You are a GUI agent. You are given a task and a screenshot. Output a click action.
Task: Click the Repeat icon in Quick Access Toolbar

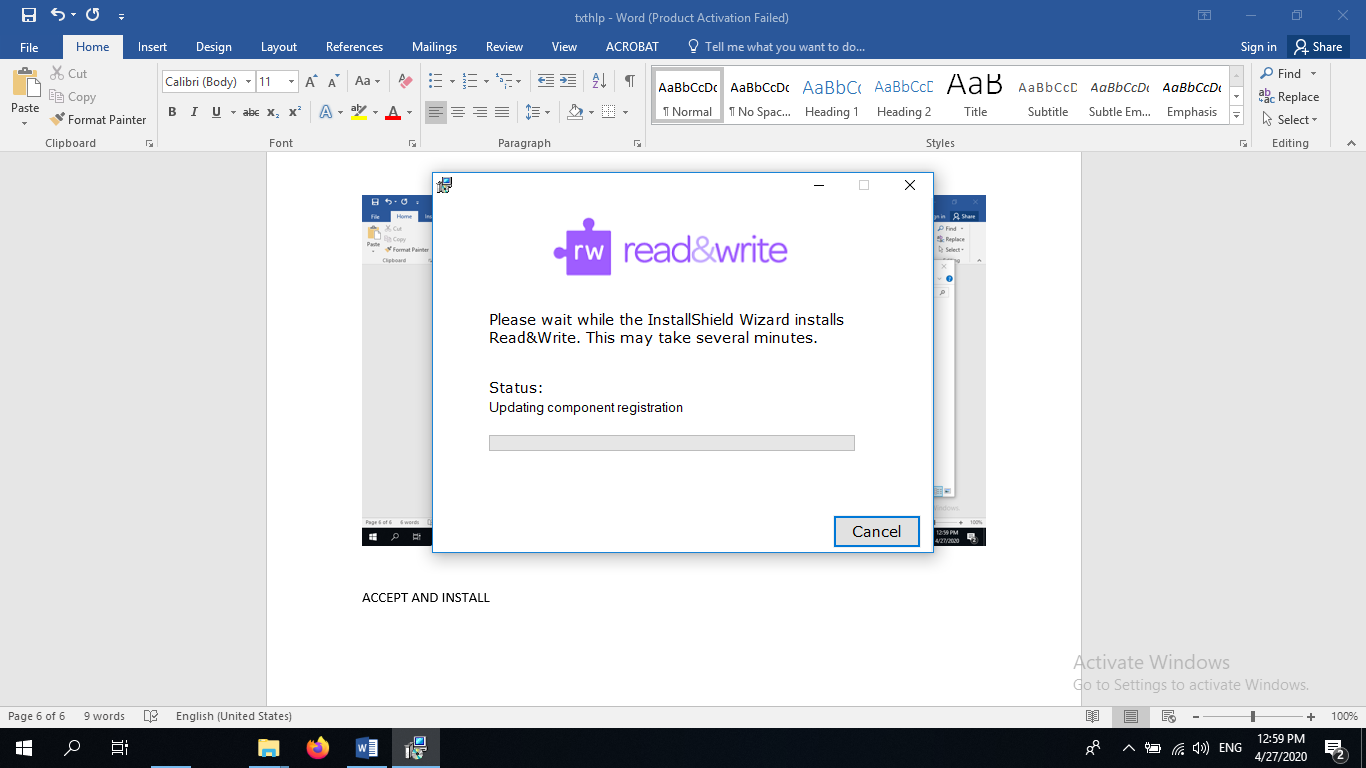click(93, 15)
